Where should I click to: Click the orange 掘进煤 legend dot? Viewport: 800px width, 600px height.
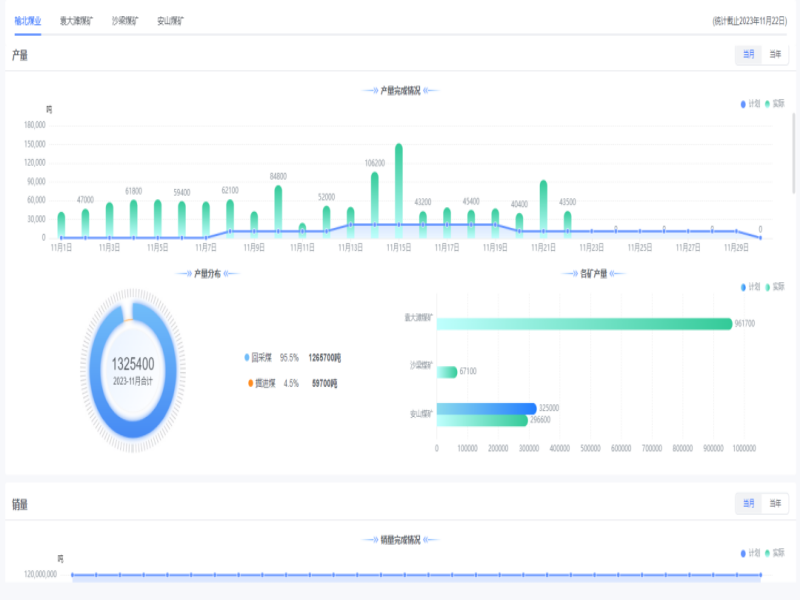click(247, 383)
